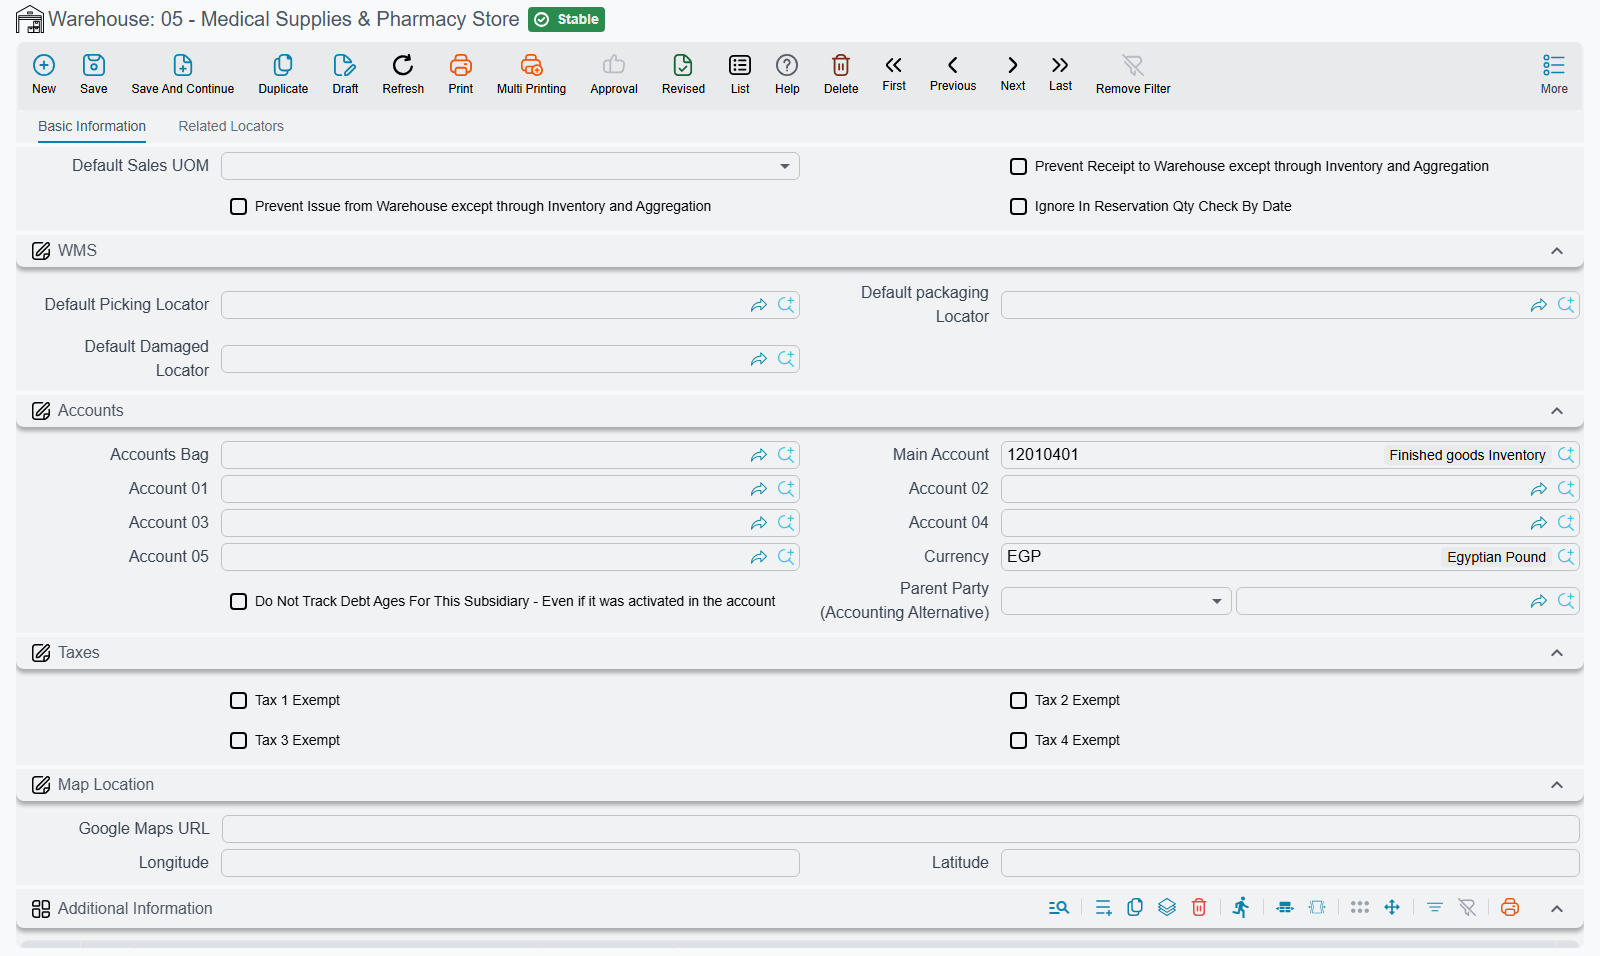Click the Approval button
The width and height of the screenshot is (1600, 956).
pyautogui.click(x=614, y=75)
